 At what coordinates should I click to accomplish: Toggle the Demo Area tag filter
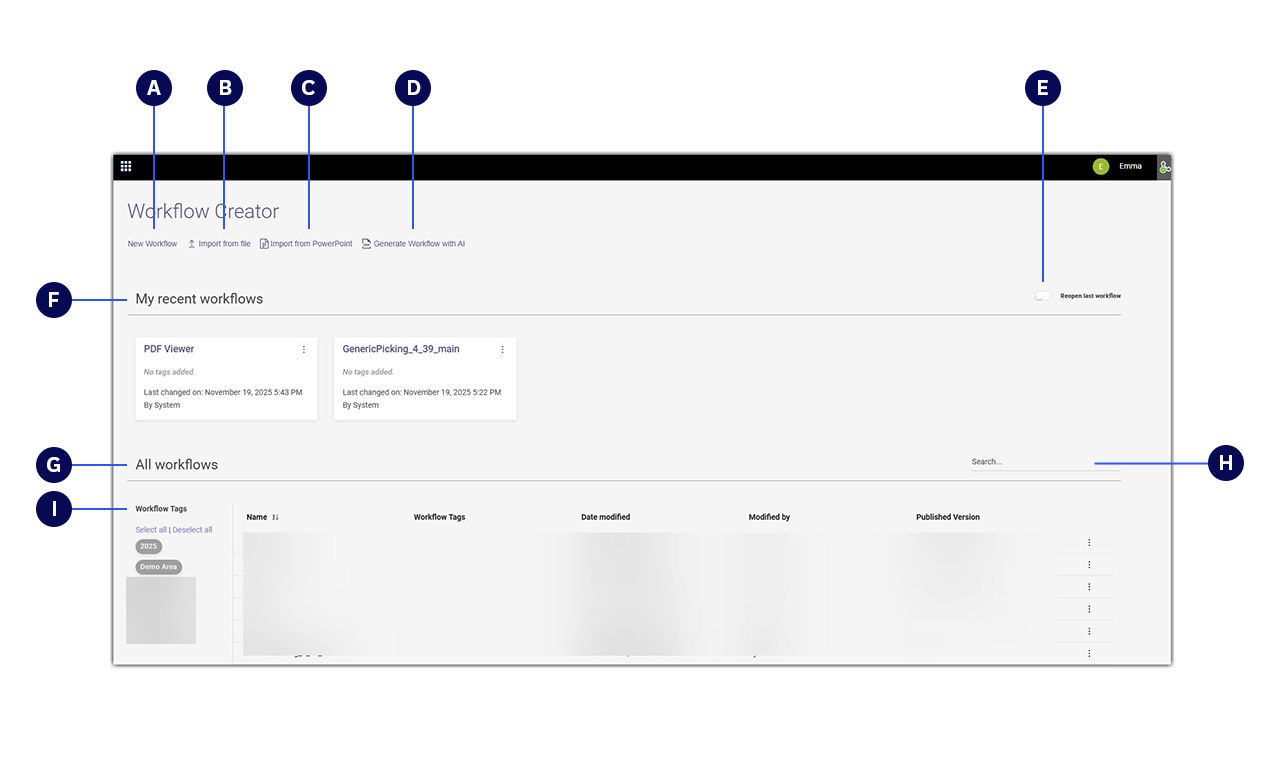[159, 567]
